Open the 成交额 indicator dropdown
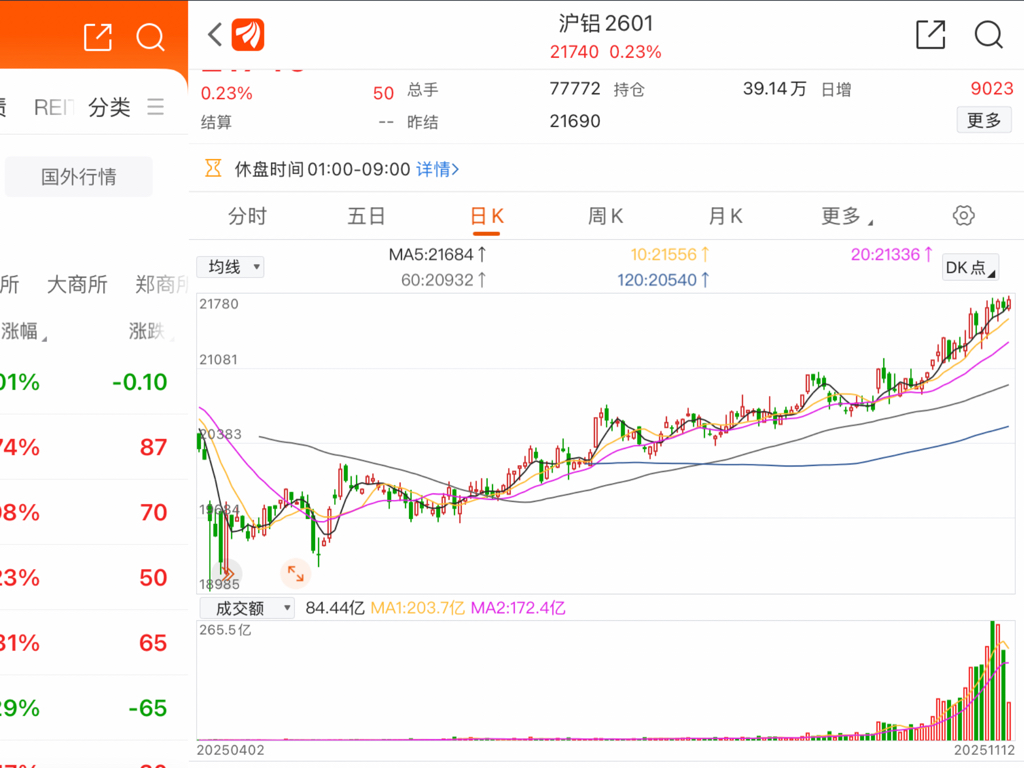Screen dimensions: 1024x768 247,608
